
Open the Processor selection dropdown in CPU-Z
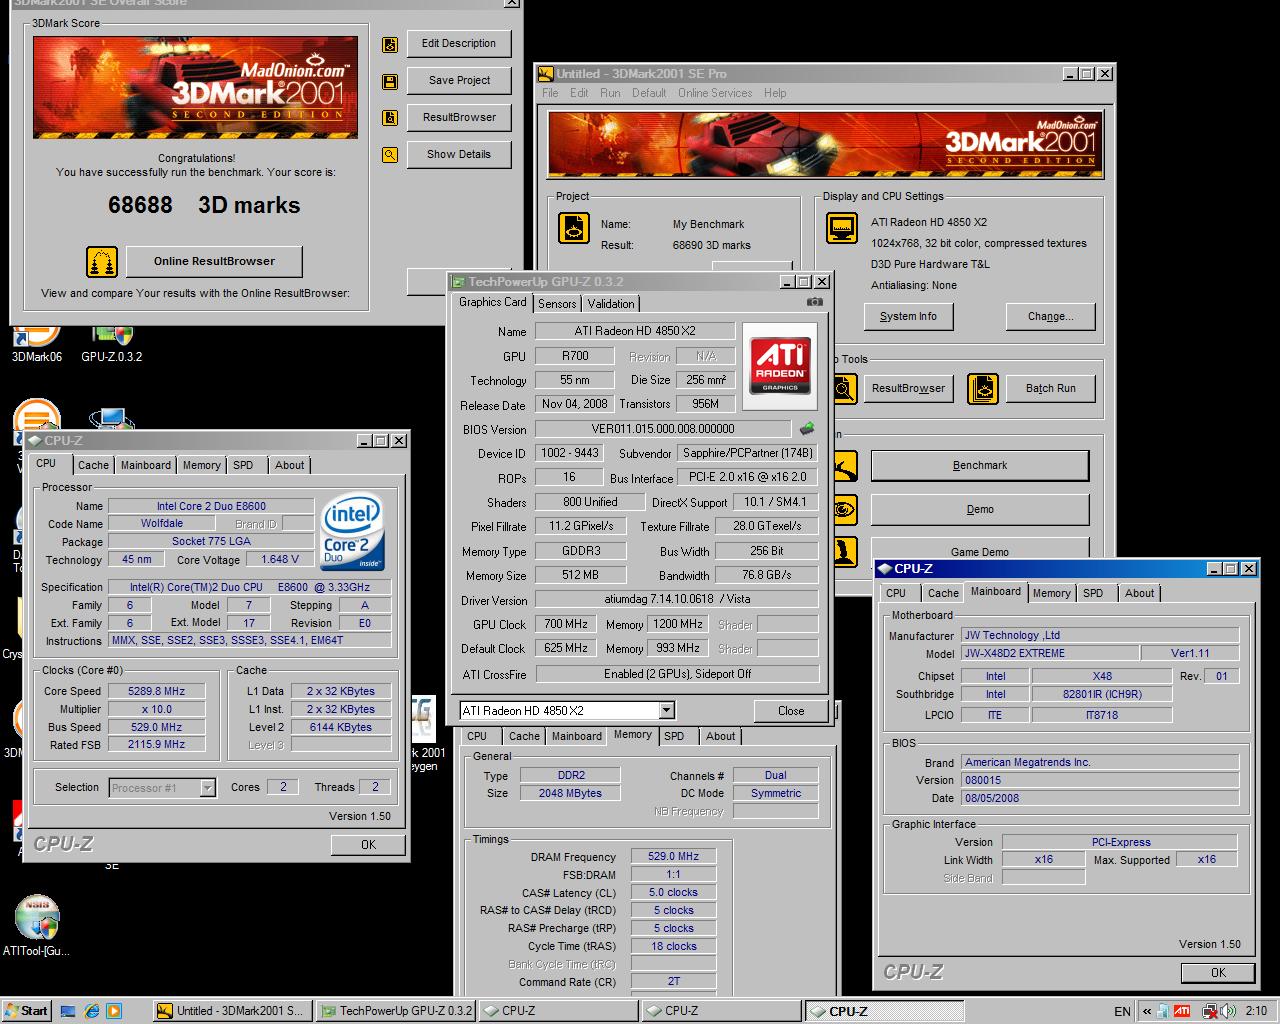click(207, 788)
